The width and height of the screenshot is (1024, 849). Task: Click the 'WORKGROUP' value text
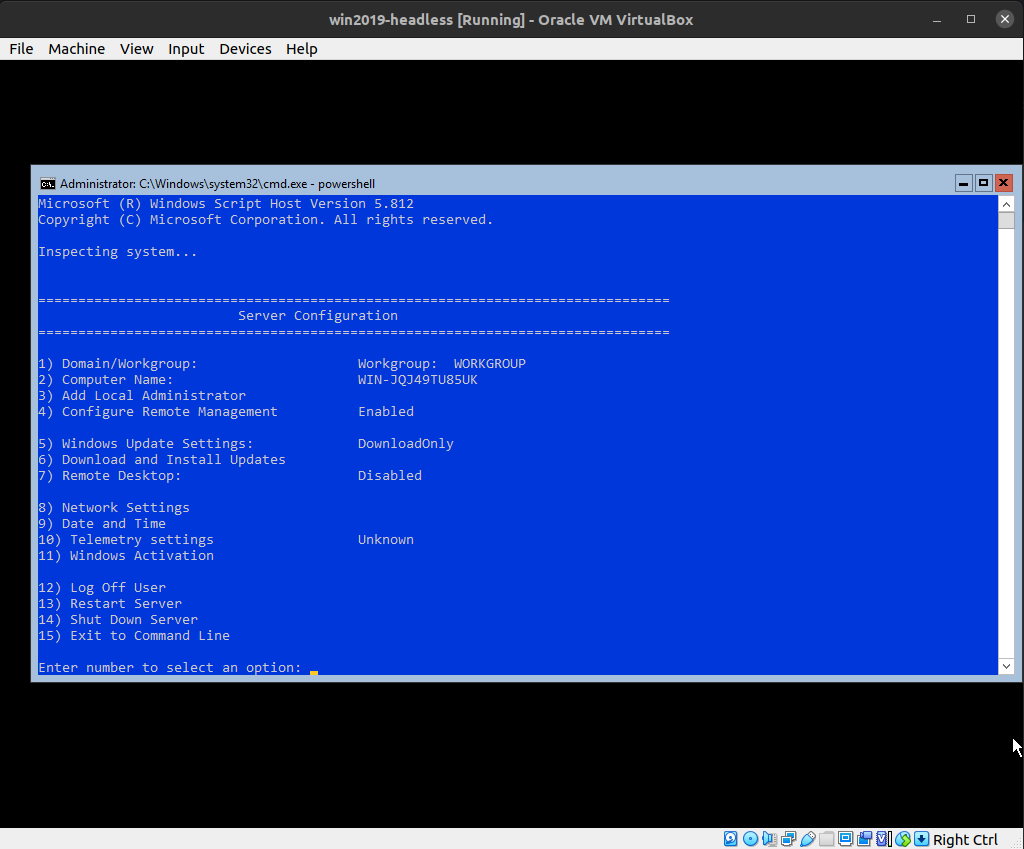coord(490,364)
